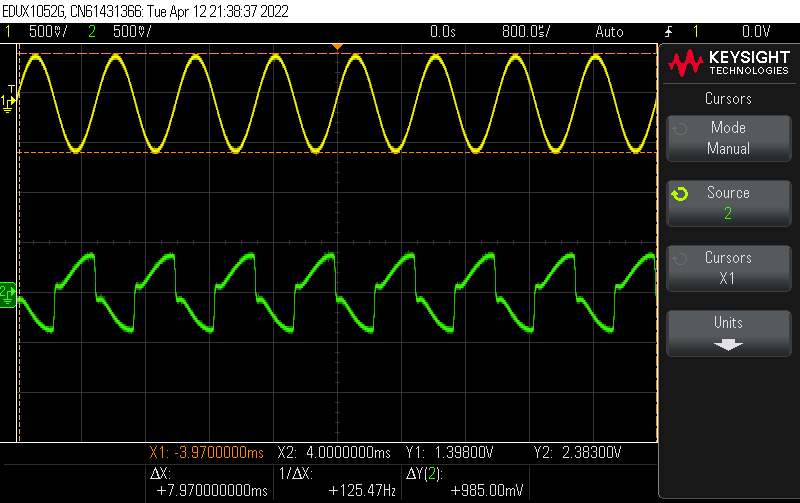Image resolution: width=800 pixels, height=503 pixels.
Task: Click the 800.0us/ timebase setting
Action: (x=527, y=31)
